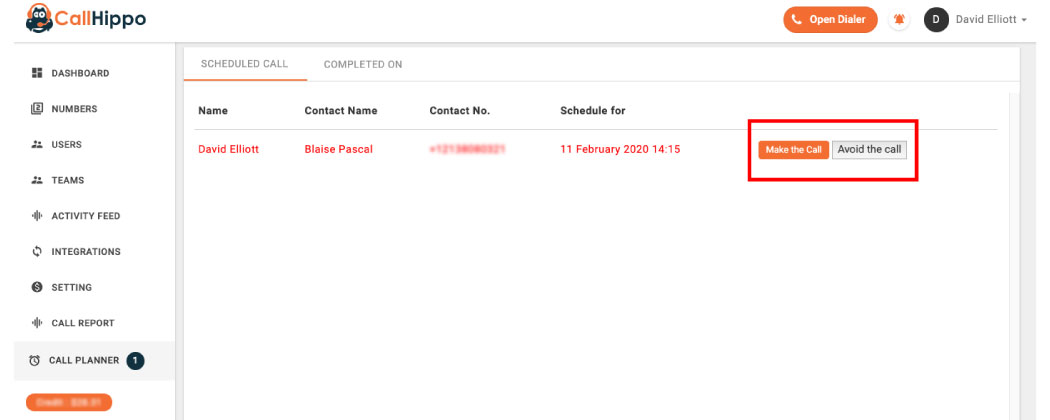Click the Teams people icon

37,180
